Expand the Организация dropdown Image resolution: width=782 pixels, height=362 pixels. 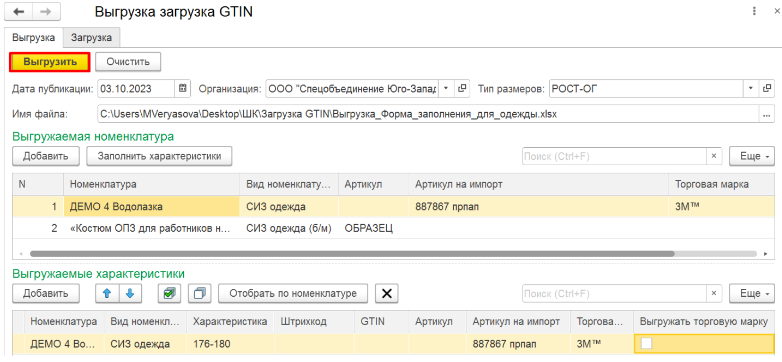(x=446, y=89)
